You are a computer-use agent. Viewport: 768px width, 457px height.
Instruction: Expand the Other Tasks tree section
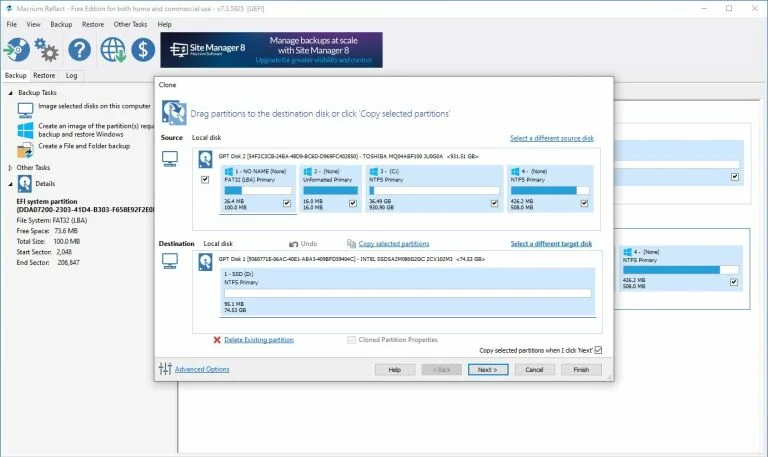10,168
